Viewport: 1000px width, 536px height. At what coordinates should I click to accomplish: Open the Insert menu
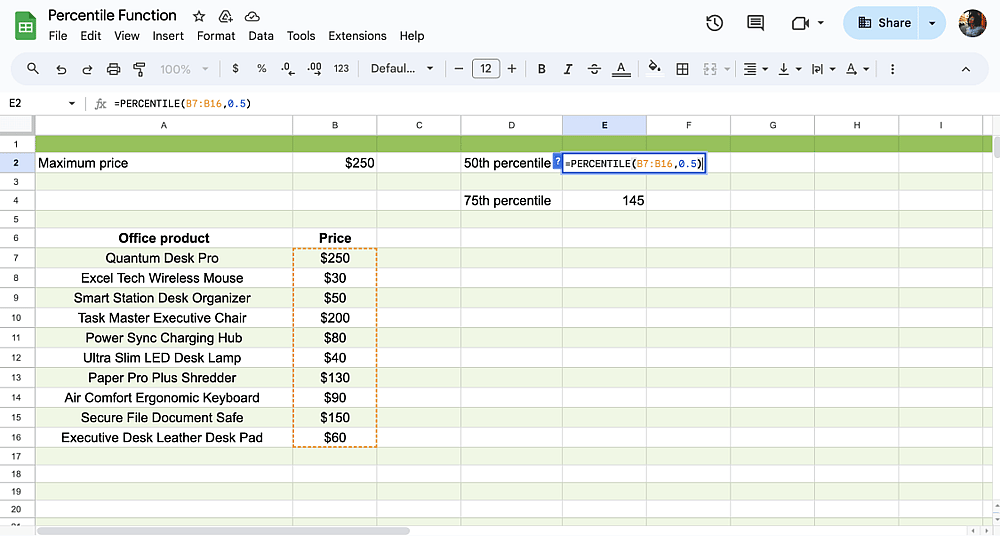click(168, 36)
